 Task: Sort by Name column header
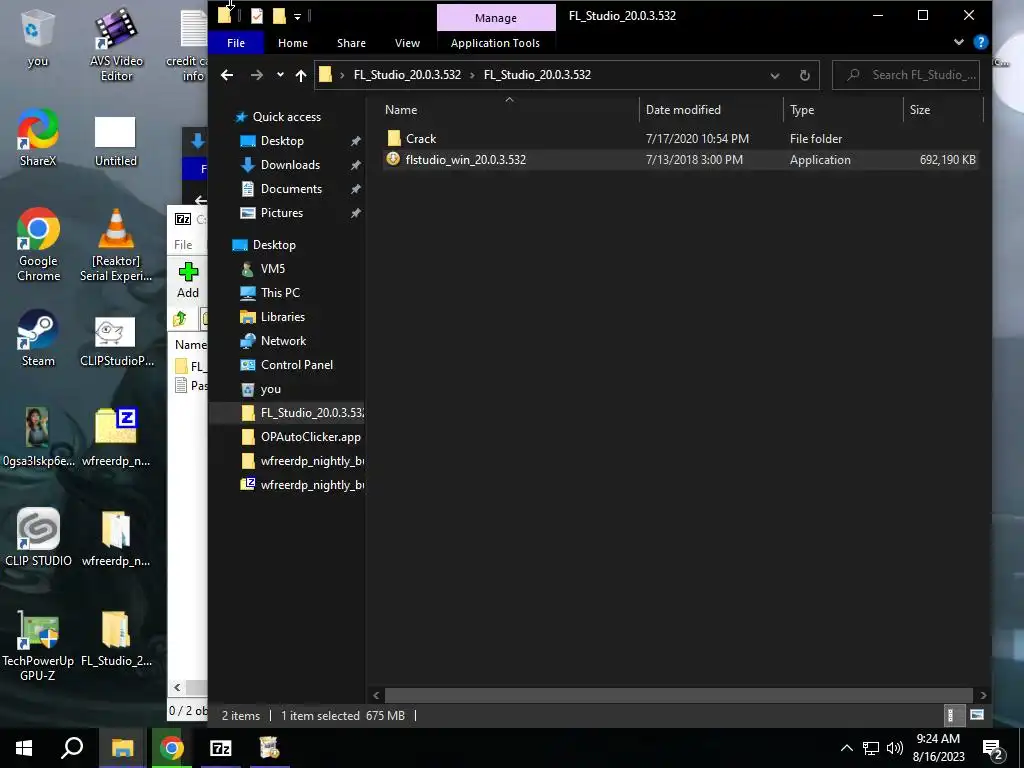click(x=510, y=110)
